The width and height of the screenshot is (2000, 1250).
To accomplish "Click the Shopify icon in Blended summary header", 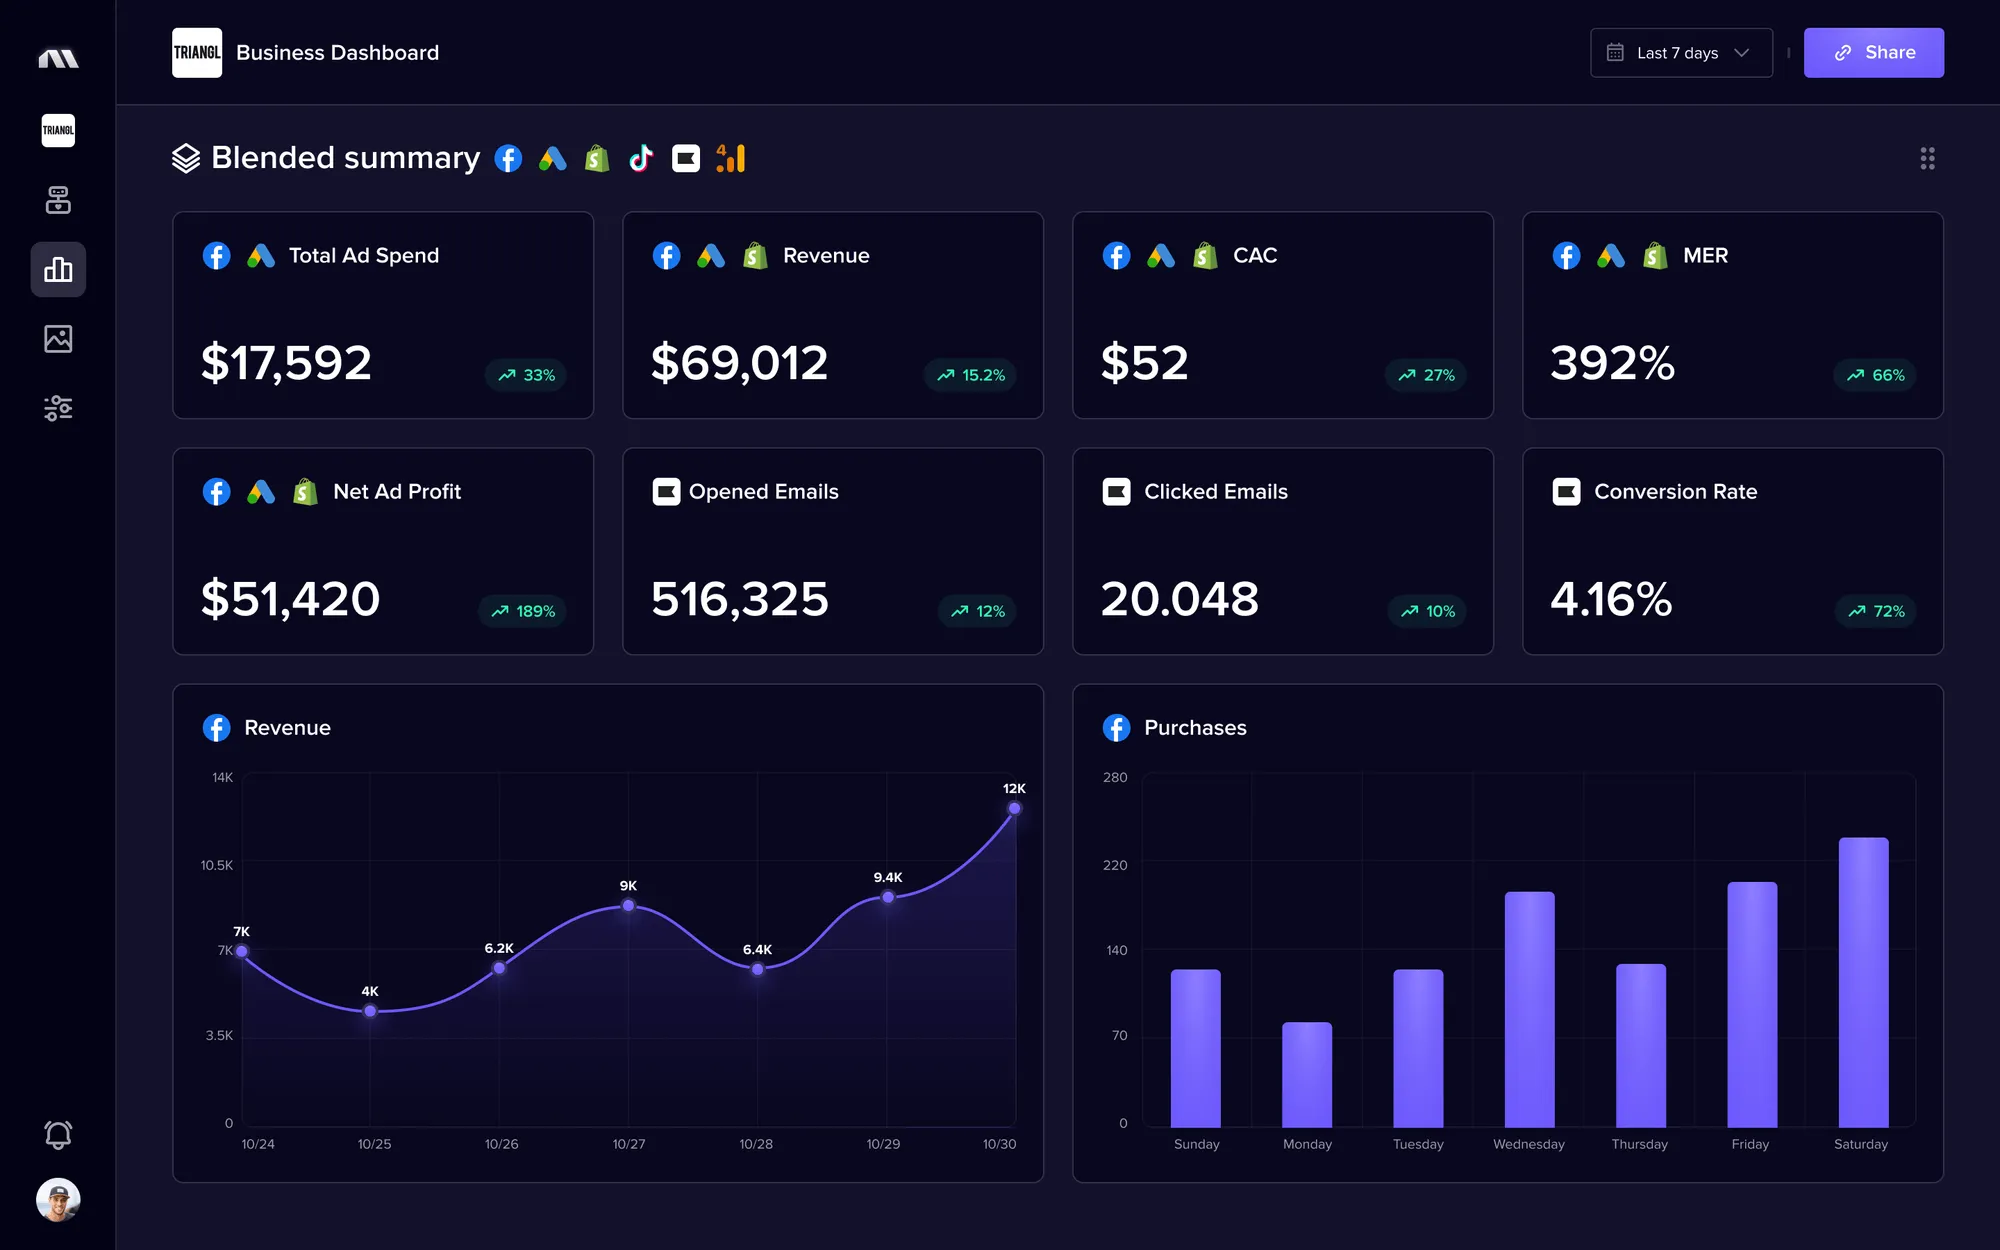I will pyautogui.click(x=597, y=158).
